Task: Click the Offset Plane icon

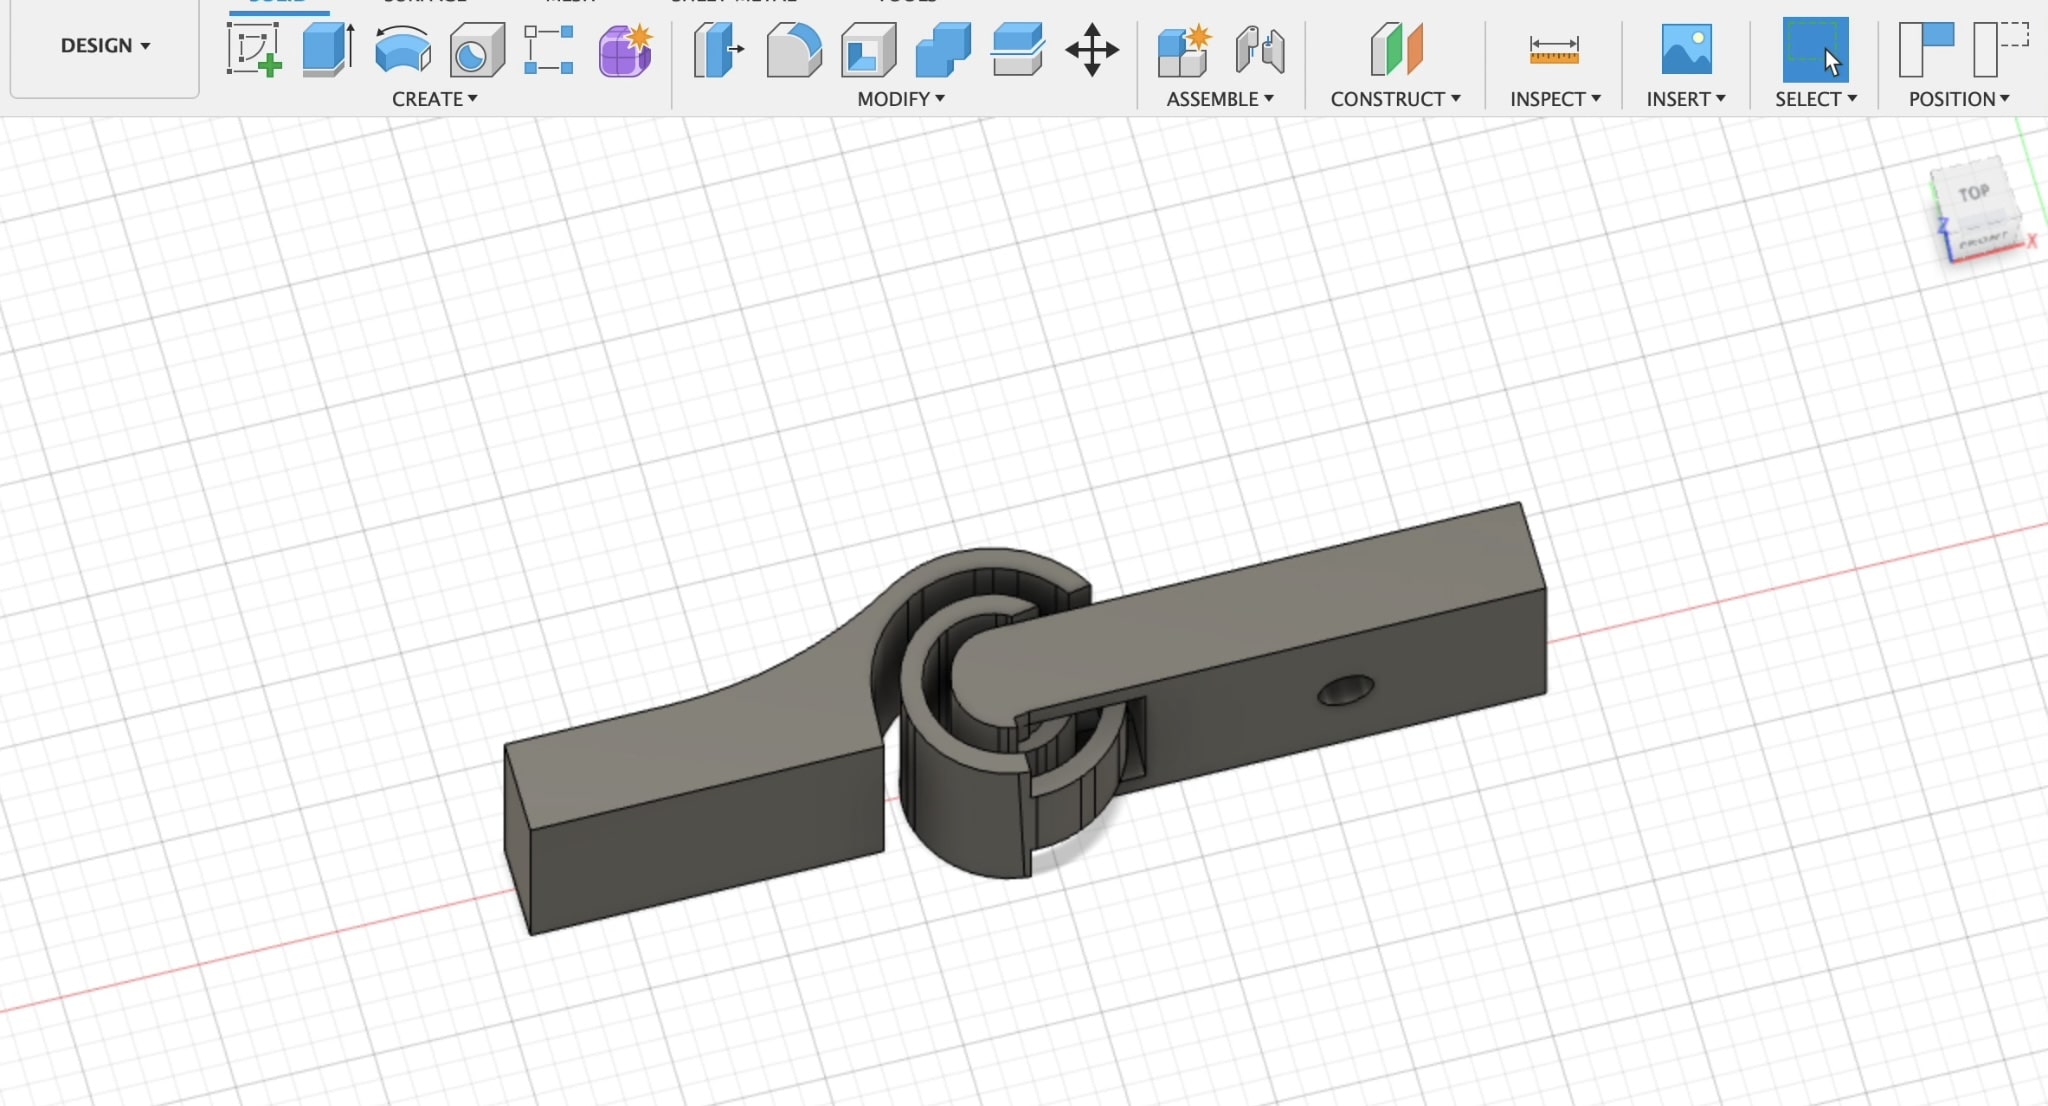Action: [1396, 49]
